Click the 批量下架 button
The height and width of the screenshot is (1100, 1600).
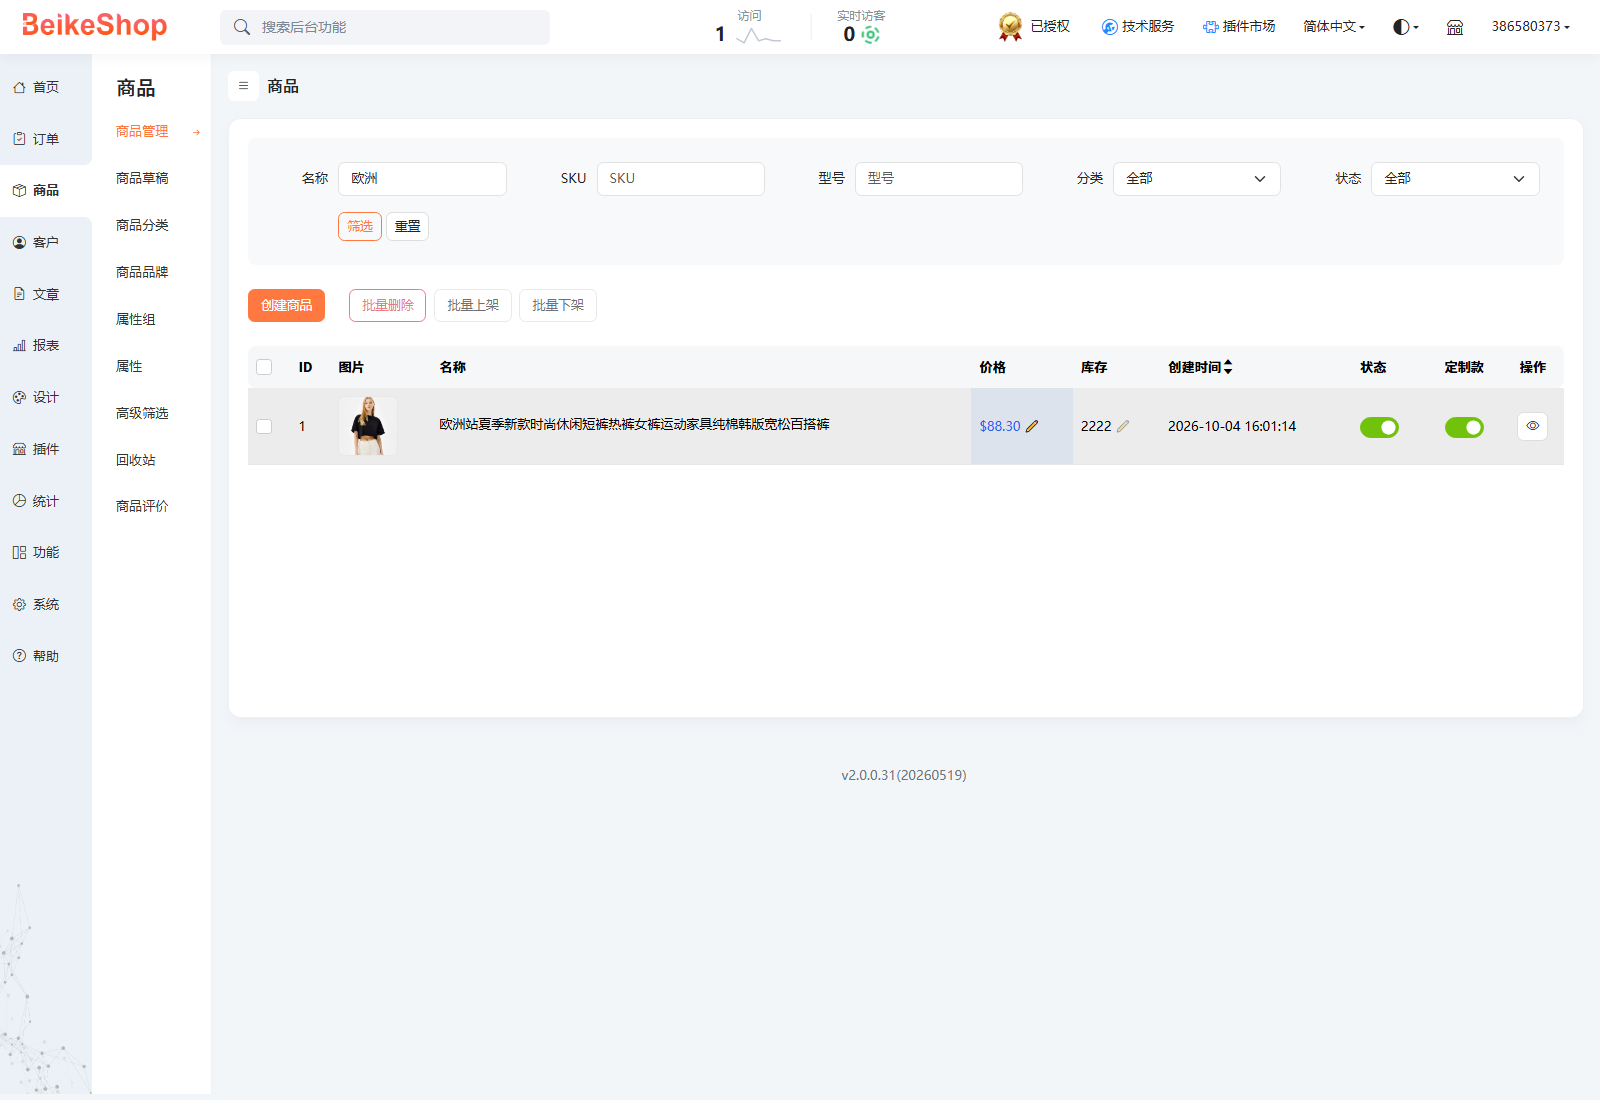pyautogui.click(x=558, y=306)
